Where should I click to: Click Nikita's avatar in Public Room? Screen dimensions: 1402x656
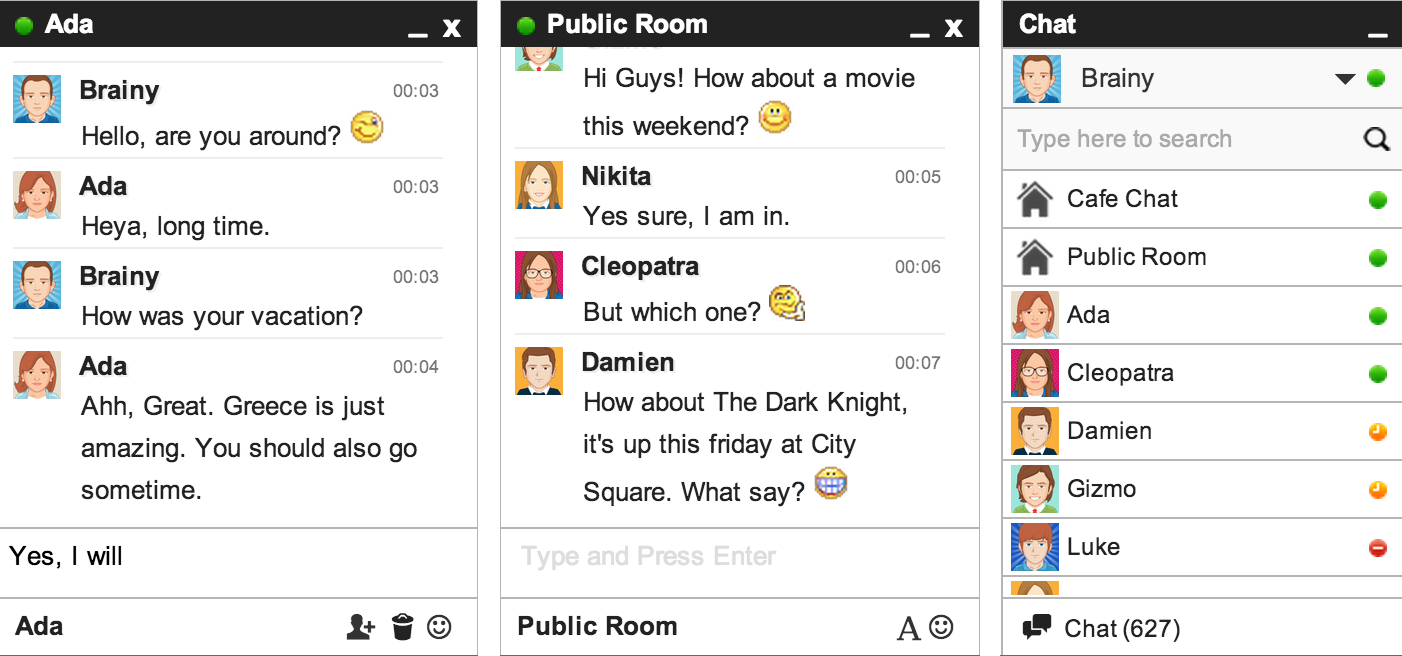click(539, 185)
